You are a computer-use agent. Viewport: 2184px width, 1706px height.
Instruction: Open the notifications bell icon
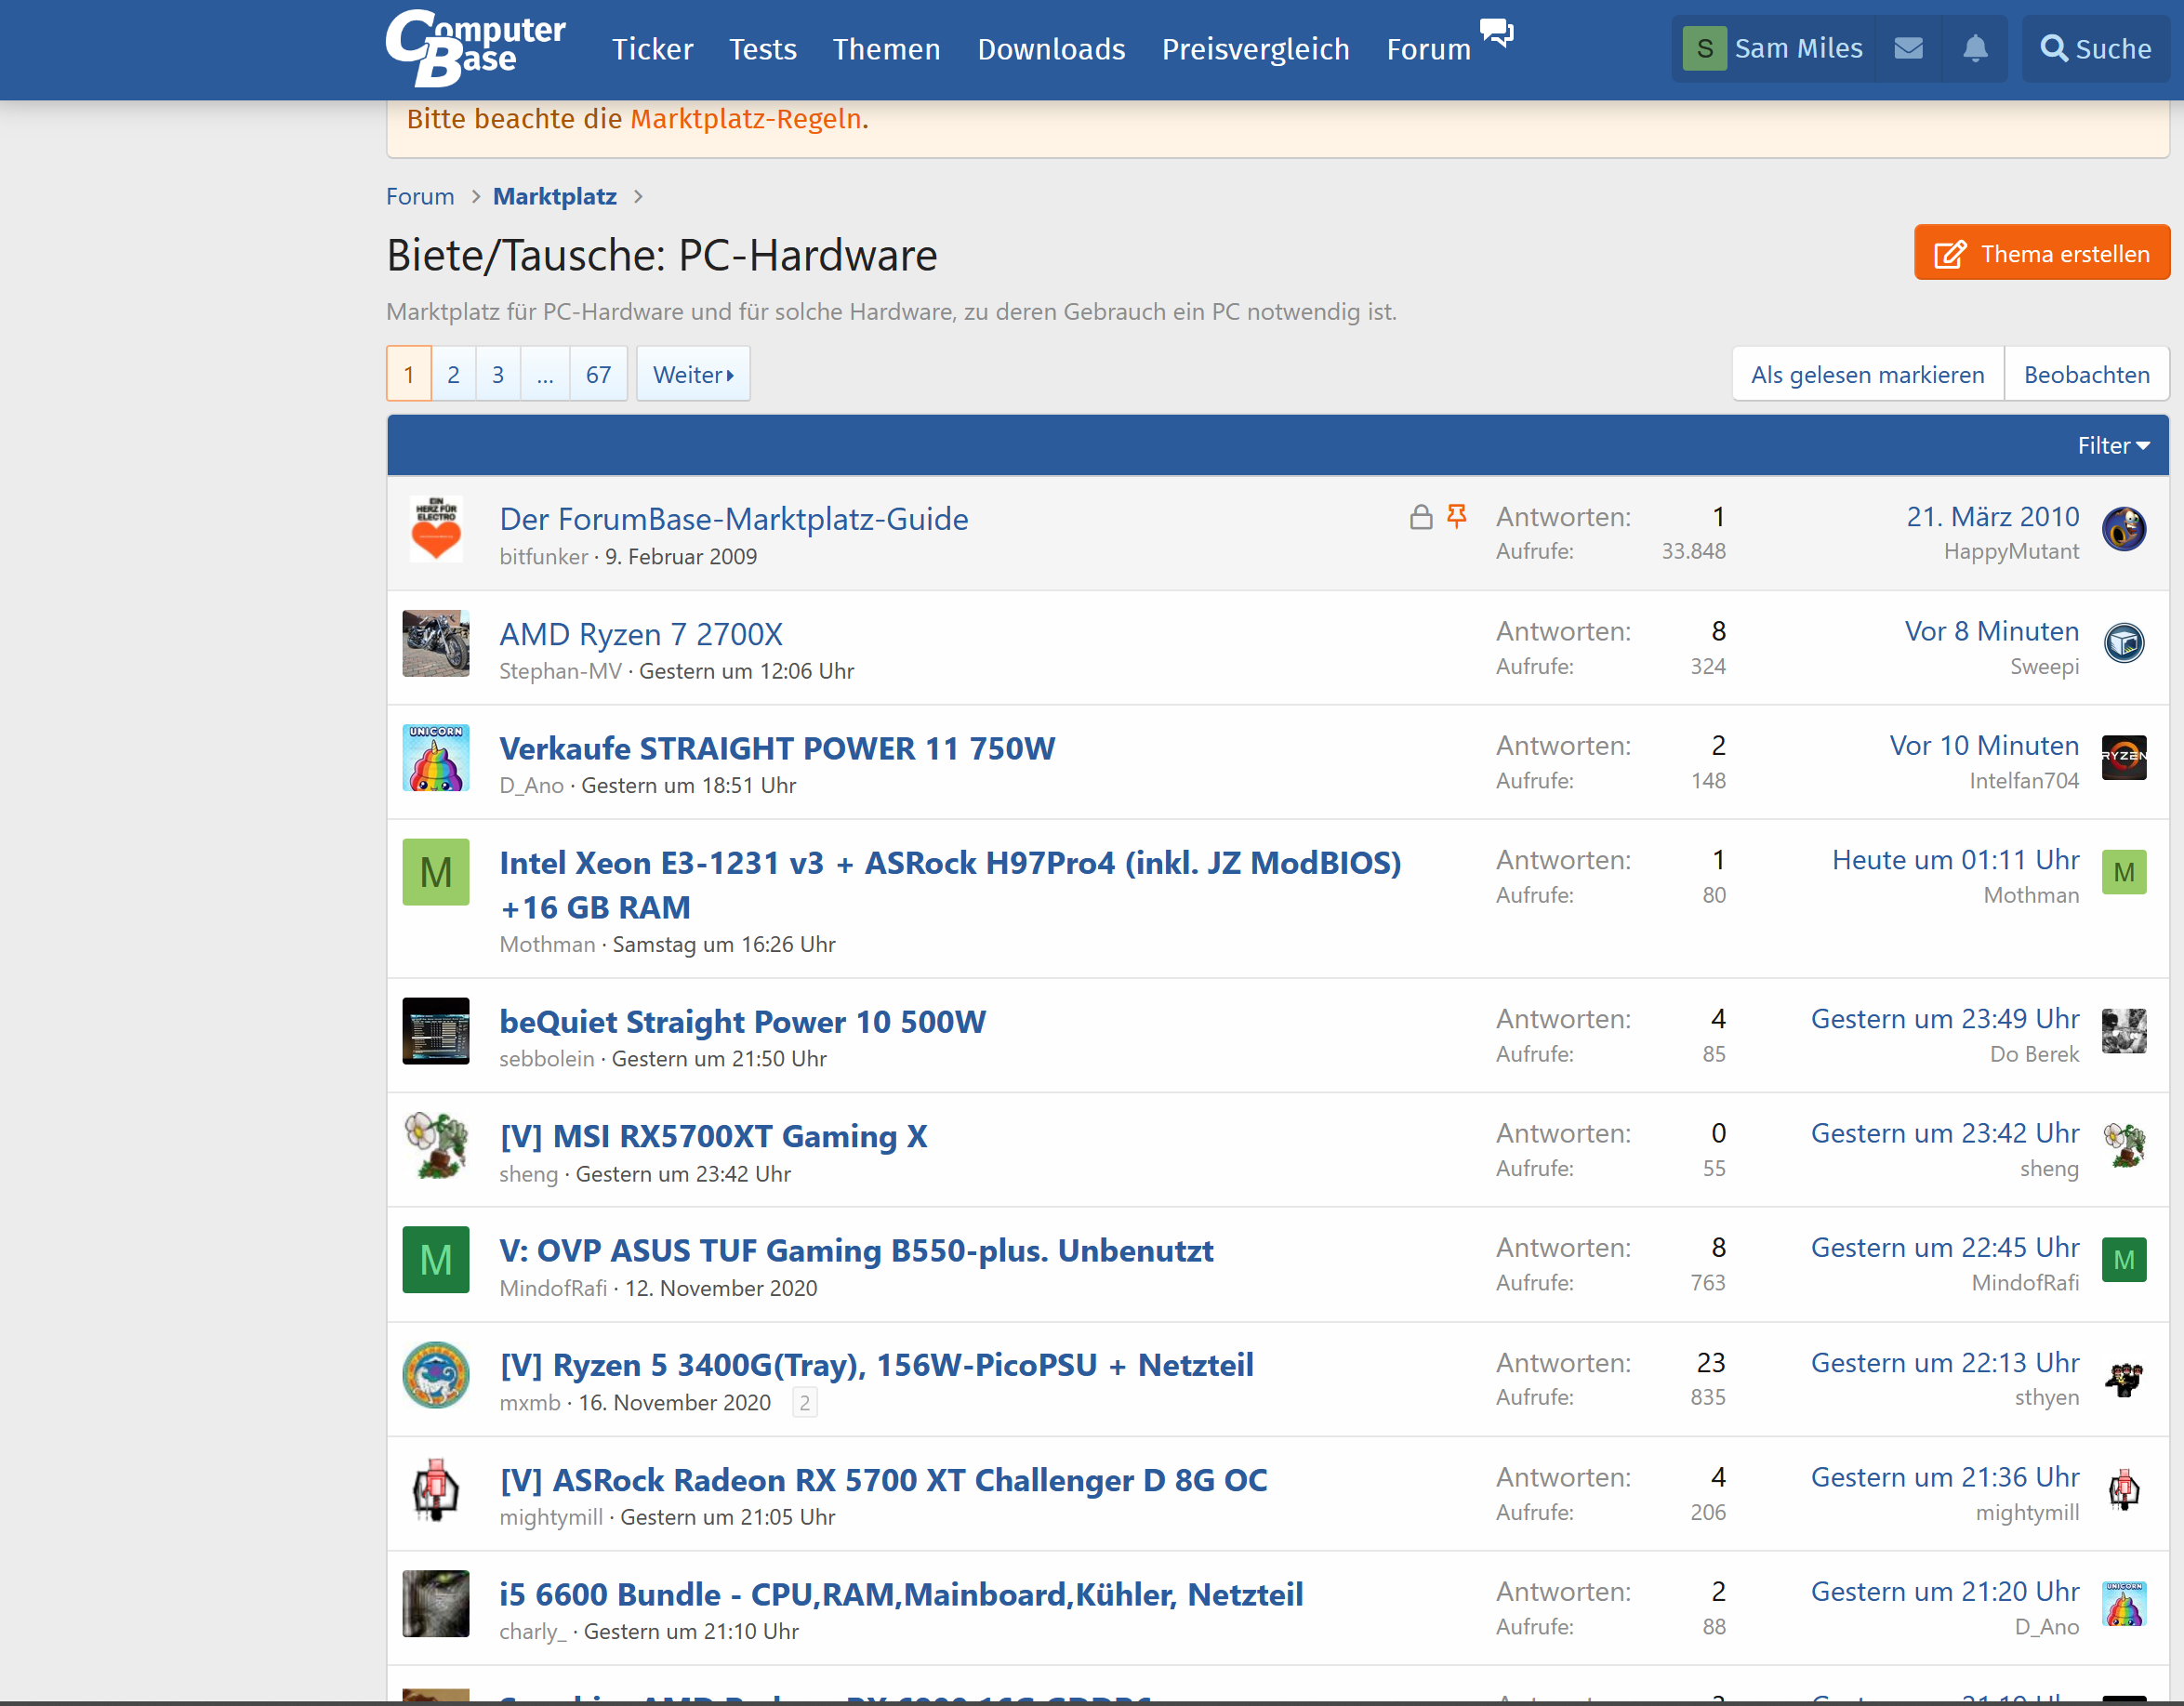1974,48
